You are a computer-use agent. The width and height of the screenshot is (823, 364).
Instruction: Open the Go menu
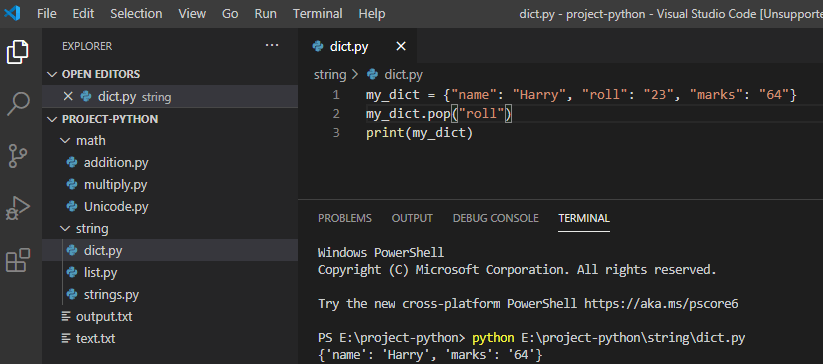230,14
